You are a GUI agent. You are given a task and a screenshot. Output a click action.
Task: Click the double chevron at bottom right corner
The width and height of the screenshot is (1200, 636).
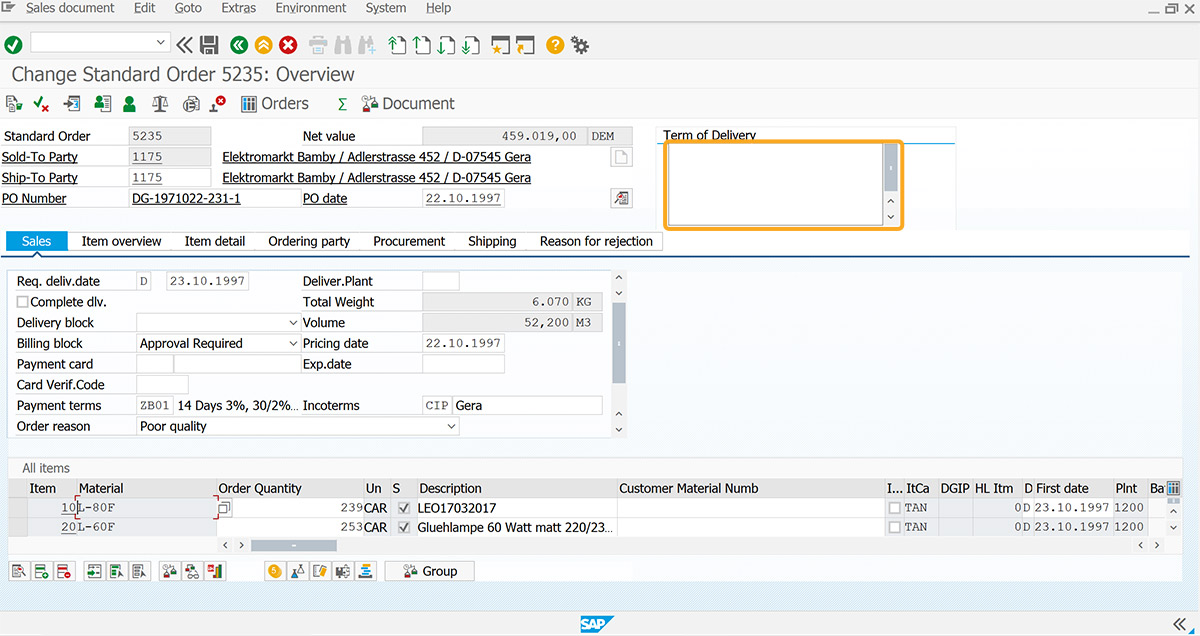pos(1180,624)
